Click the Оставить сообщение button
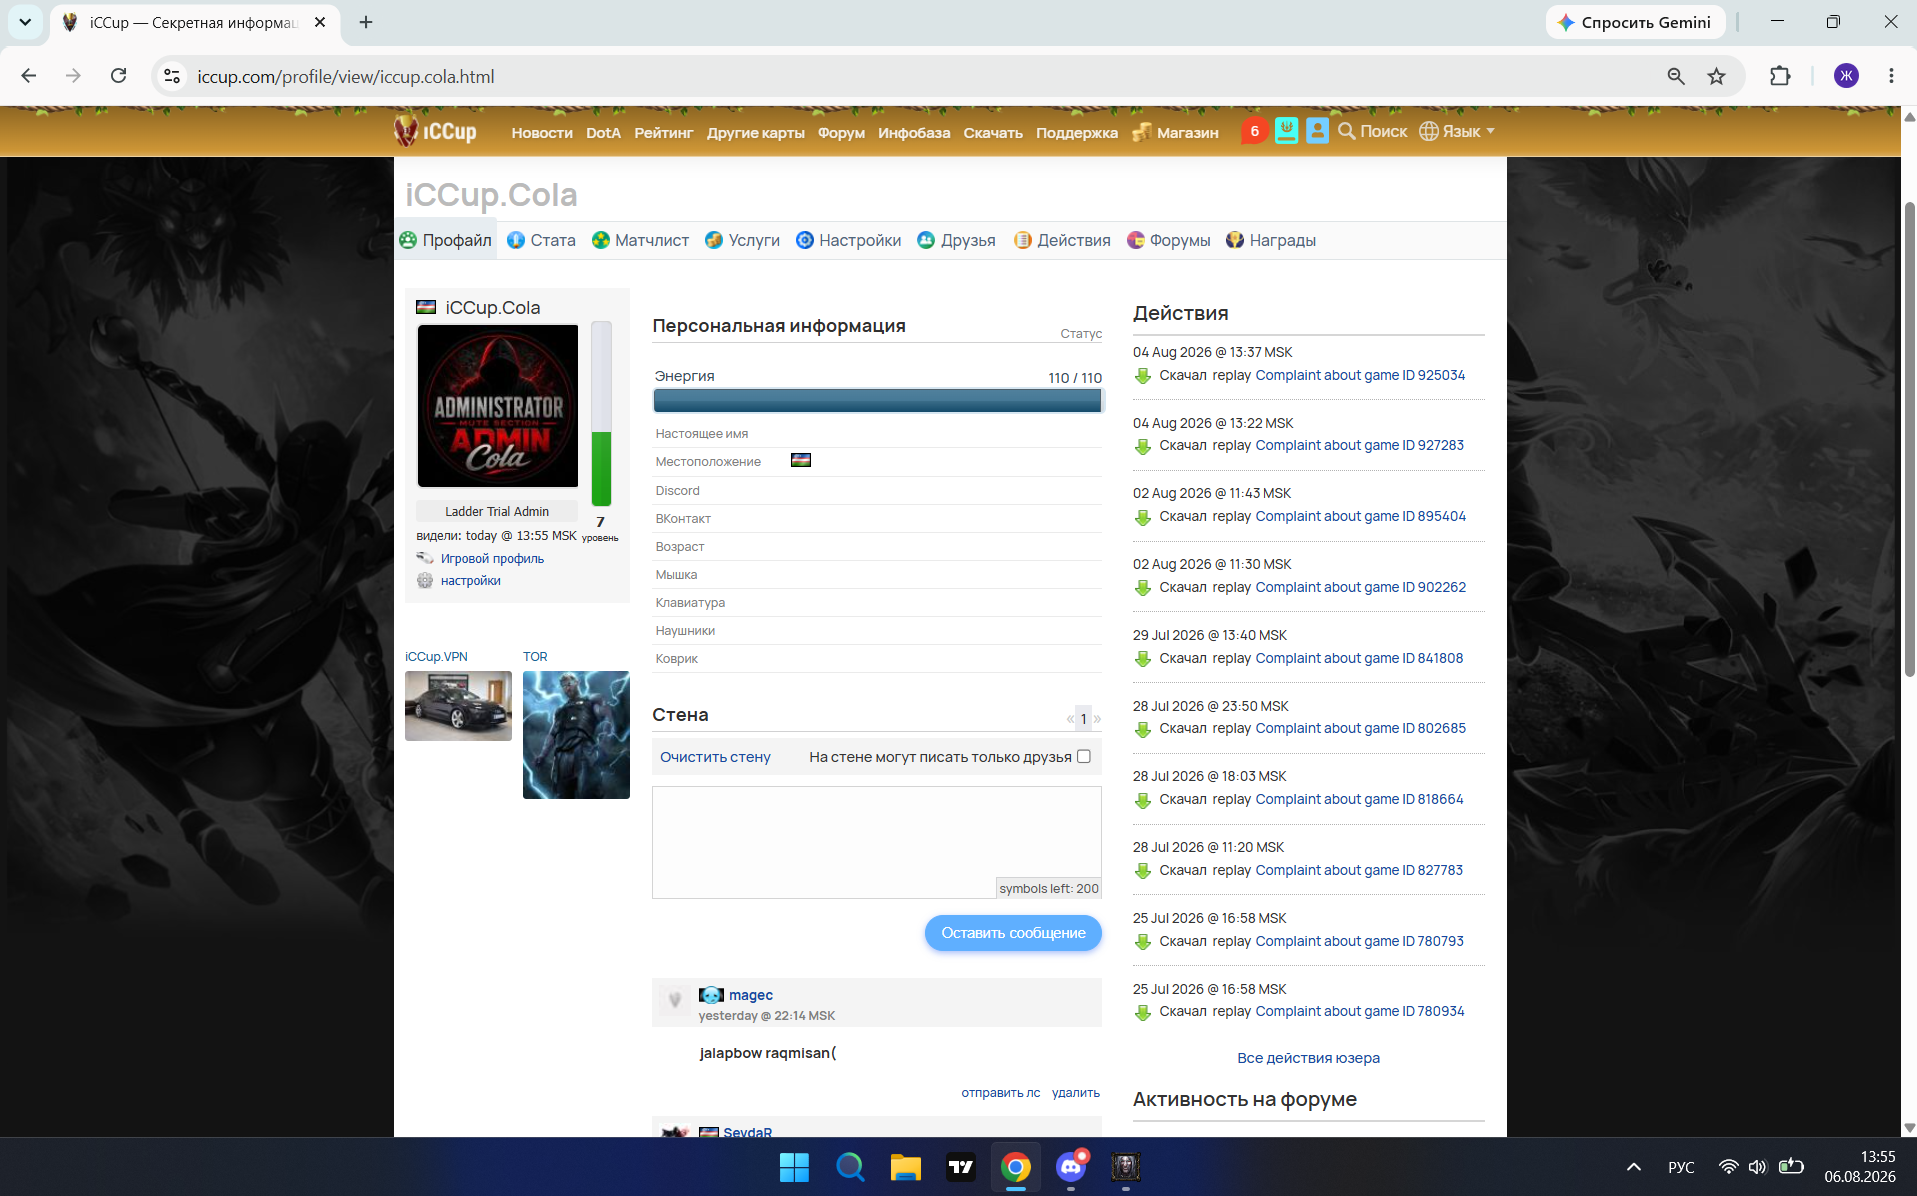 point(1013,933)
